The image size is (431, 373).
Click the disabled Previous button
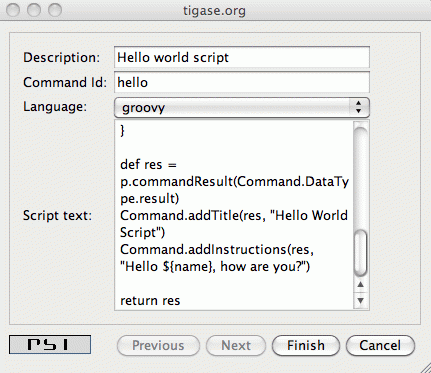point(158,345)
